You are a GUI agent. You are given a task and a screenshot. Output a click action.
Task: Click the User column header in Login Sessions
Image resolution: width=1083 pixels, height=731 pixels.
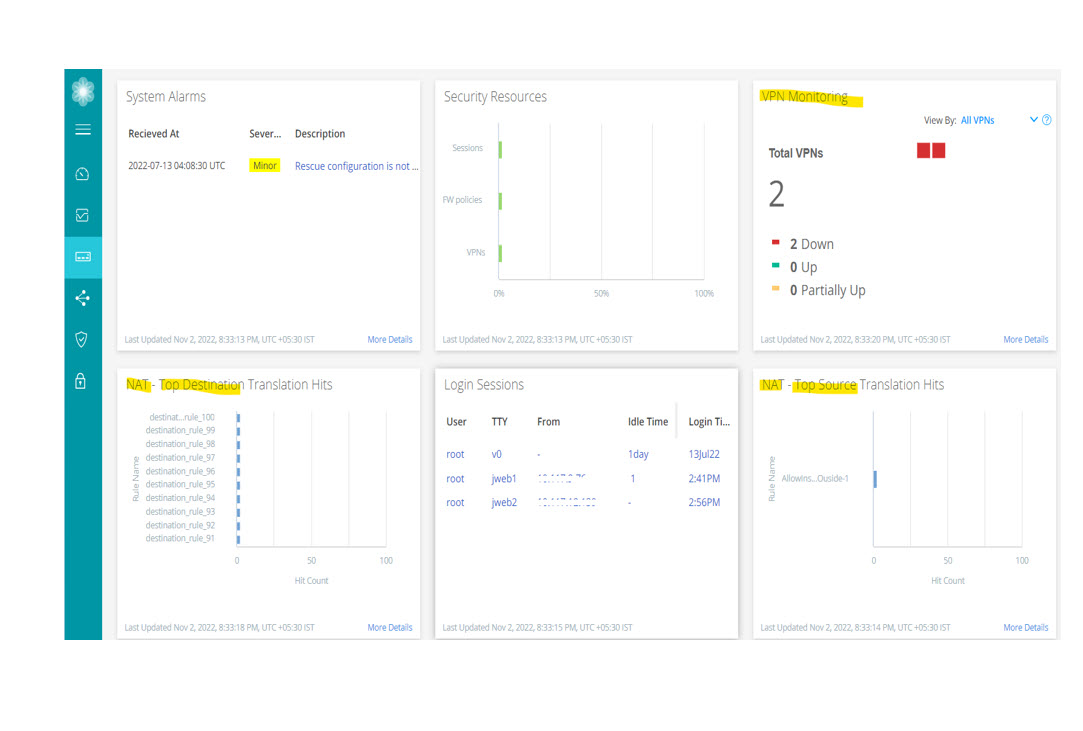tap(456, 421)
